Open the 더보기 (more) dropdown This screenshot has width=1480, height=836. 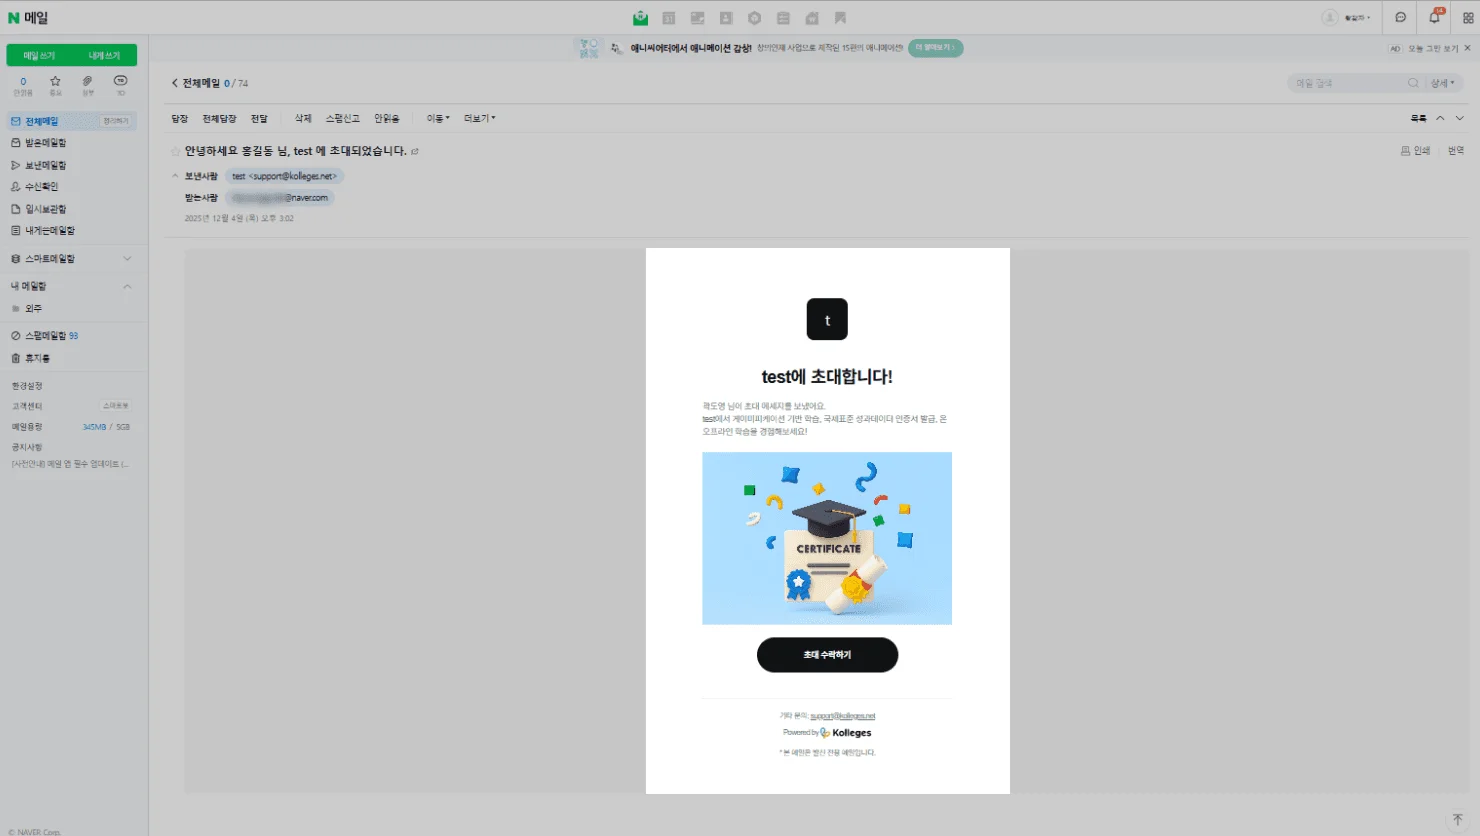[x=479, y=118]
